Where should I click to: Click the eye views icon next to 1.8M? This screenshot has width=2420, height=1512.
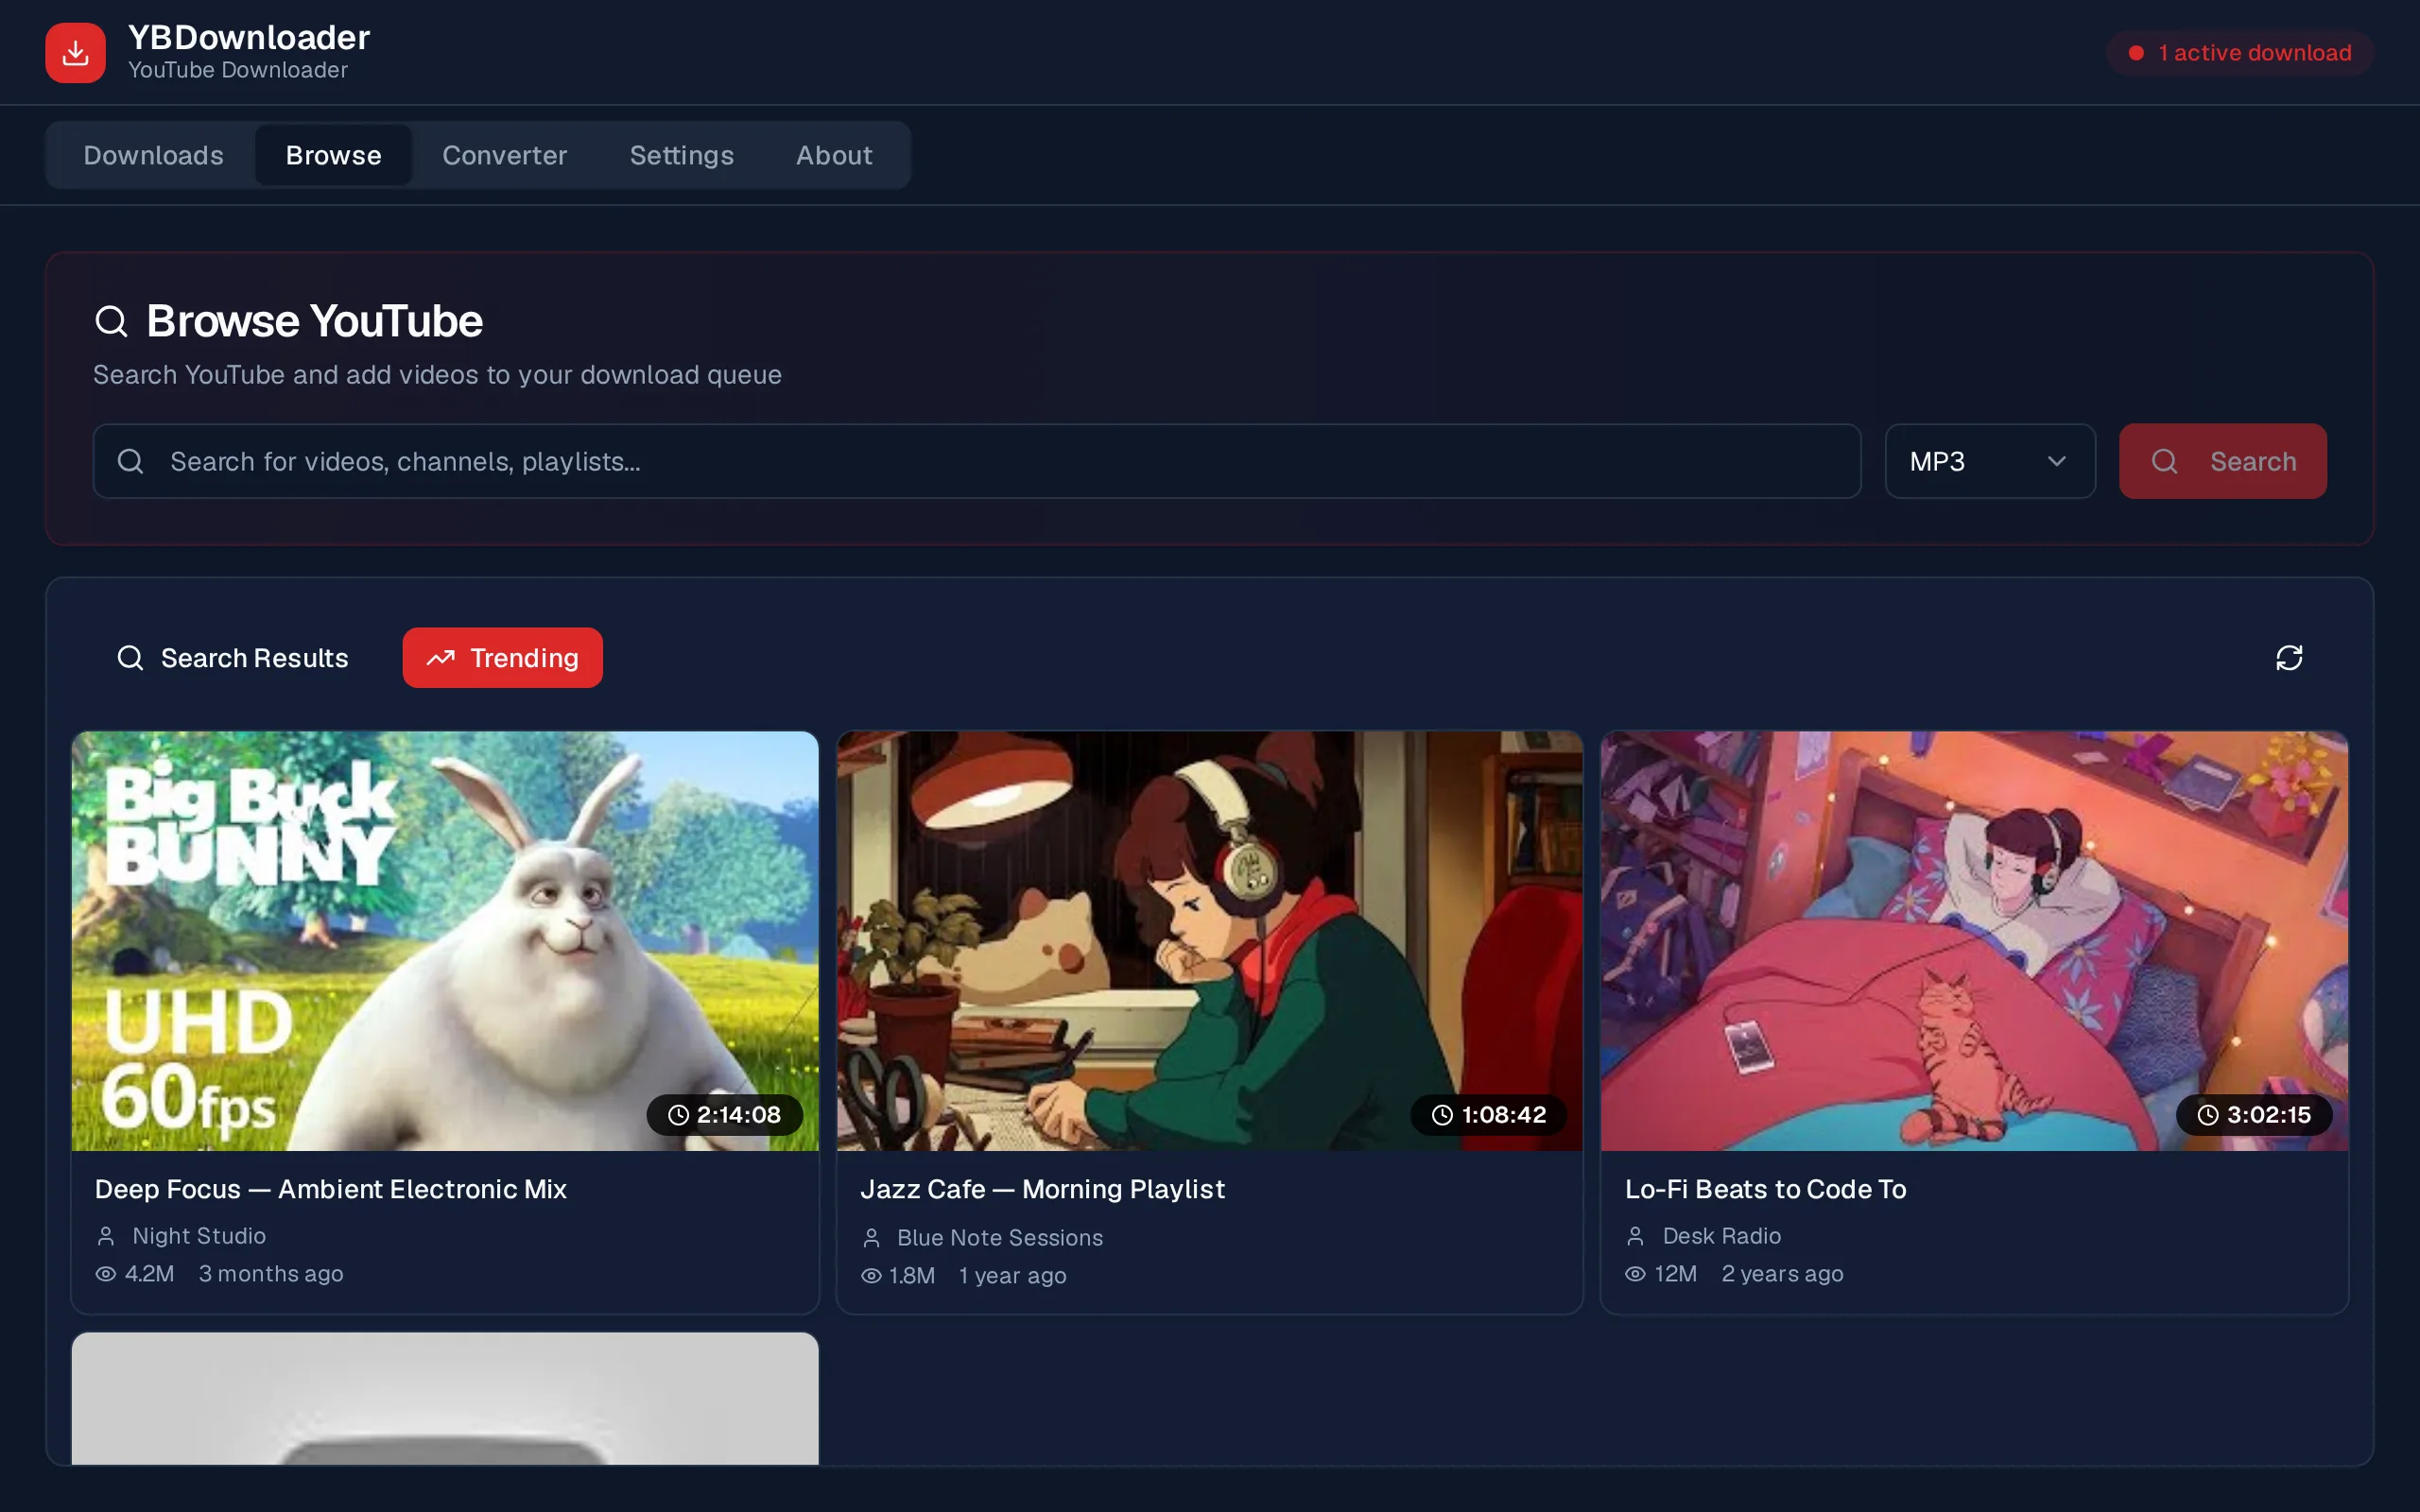(871, 1276)
